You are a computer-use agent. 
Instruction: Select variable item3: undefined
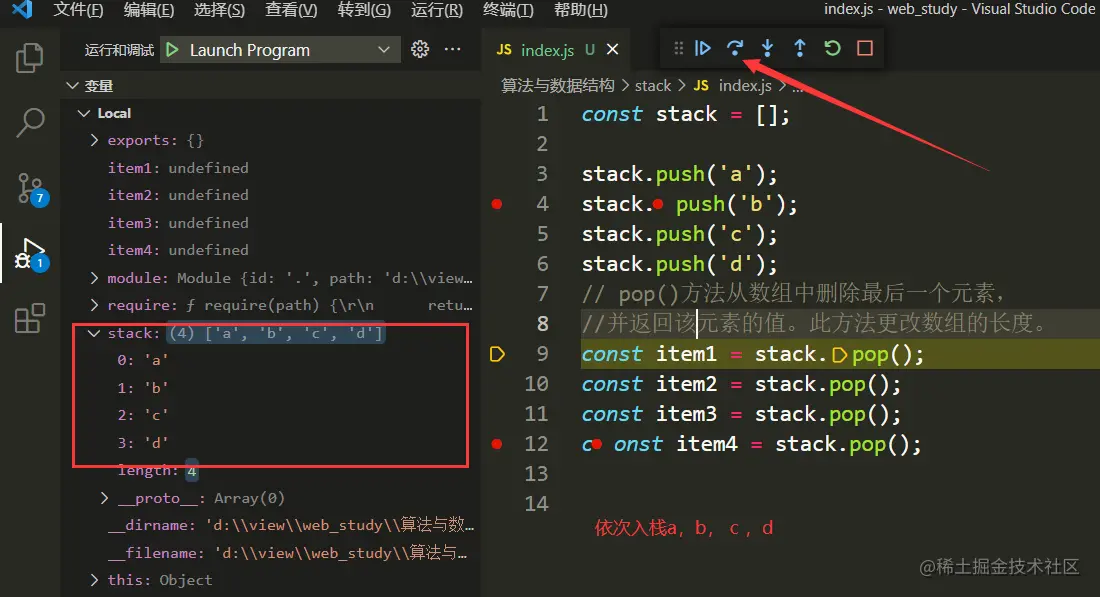178,223
